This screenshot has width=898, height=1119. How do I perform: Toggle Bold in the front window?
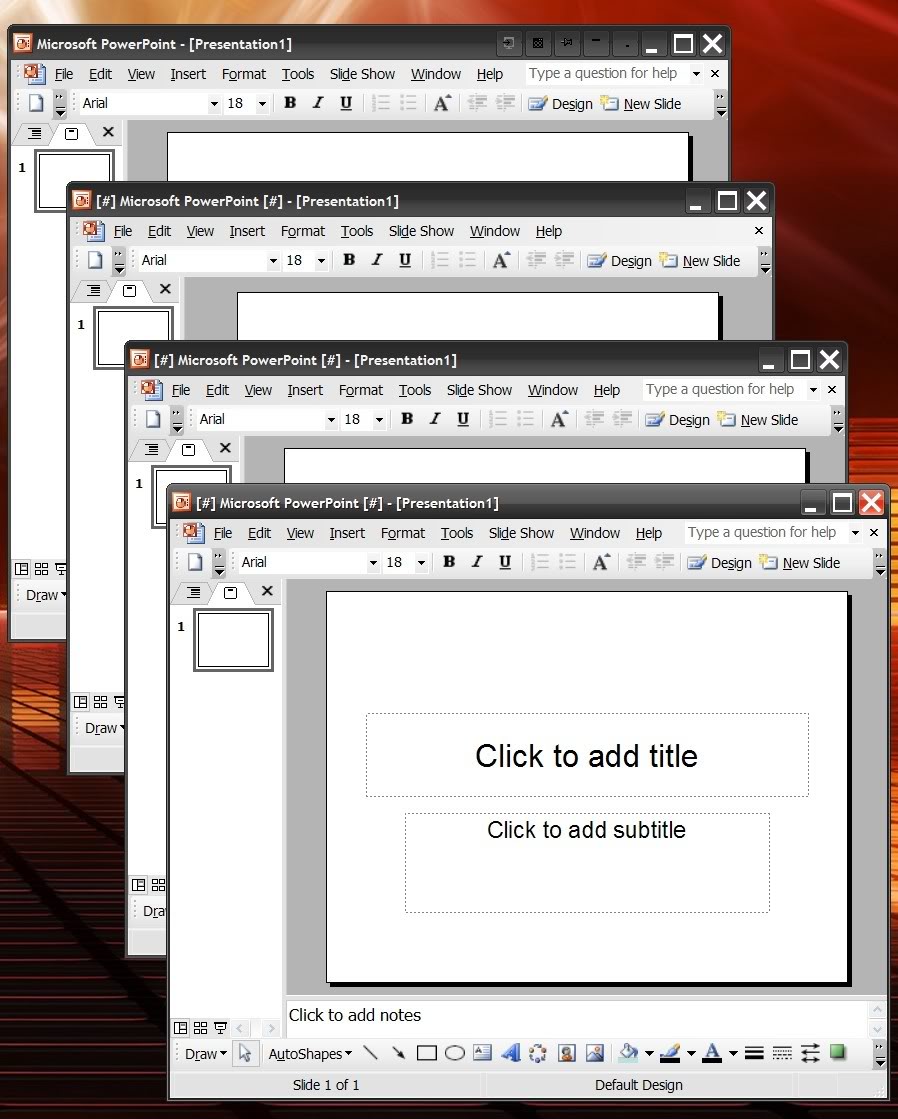(x=449, y=562)
